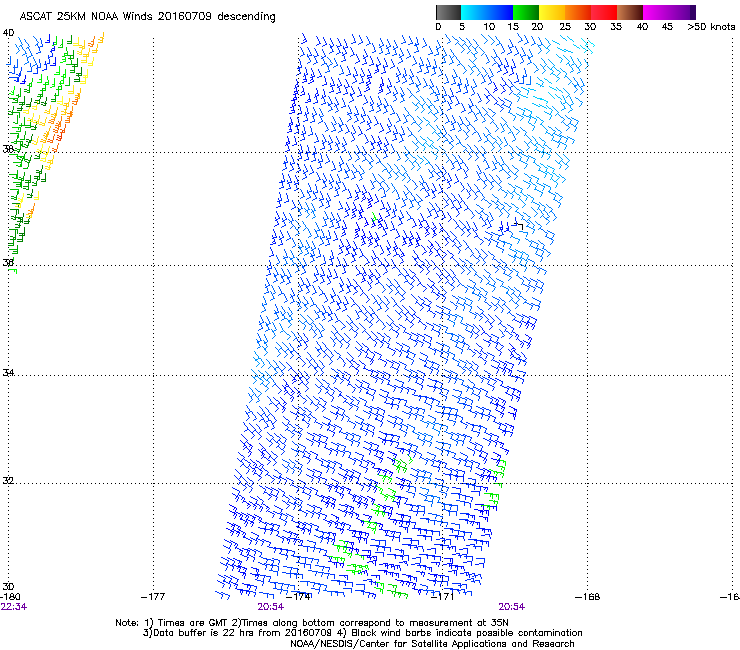Screen dimensions: 740x650
Task: Click the -168 longitude label
Action: [x=588, y=597]
